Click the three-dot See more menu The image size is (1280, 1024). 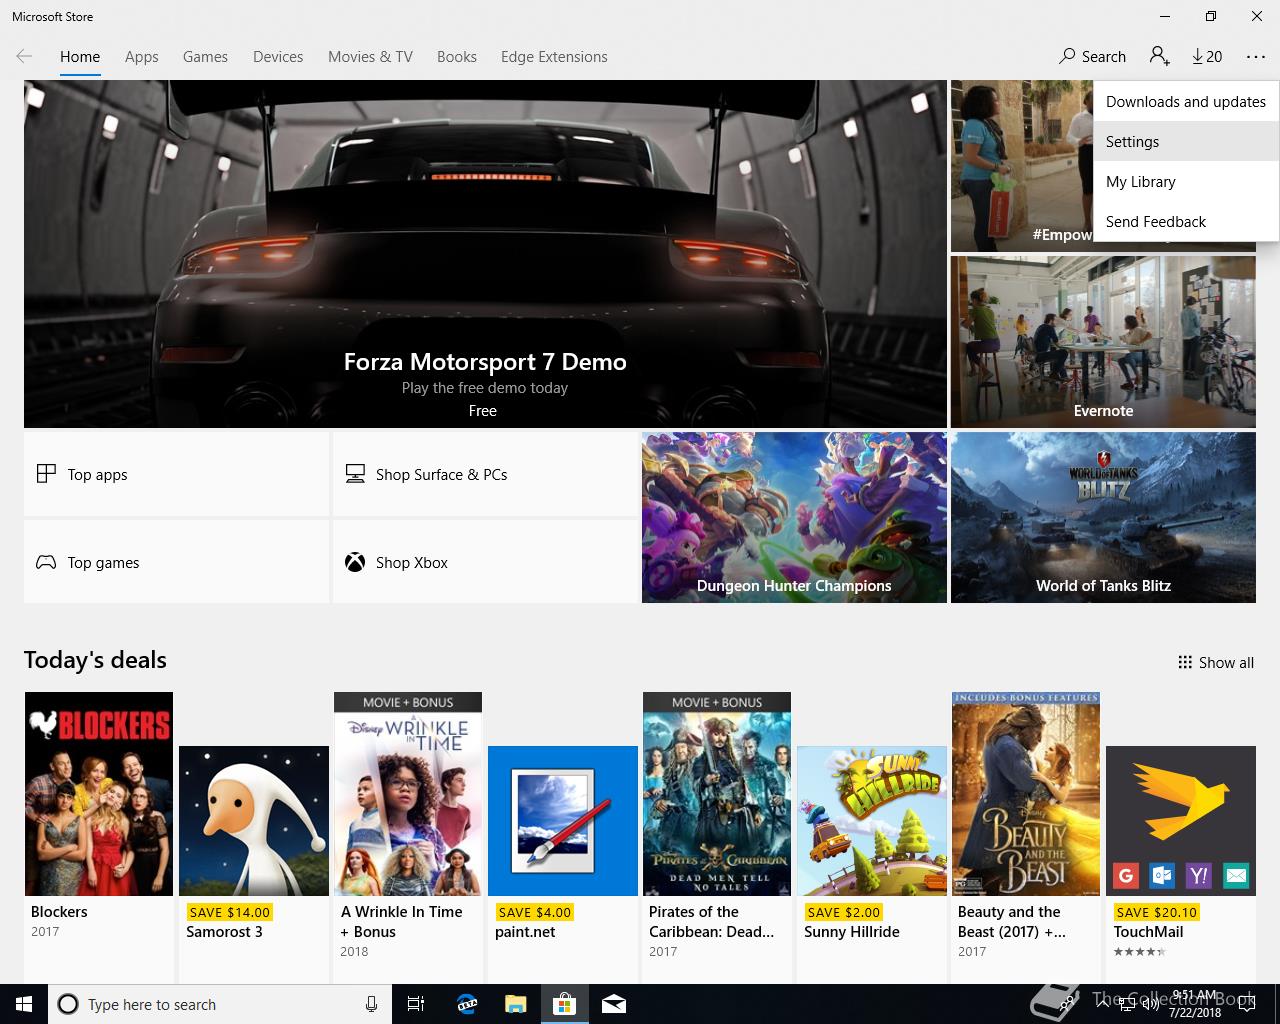click(1256, 57)
